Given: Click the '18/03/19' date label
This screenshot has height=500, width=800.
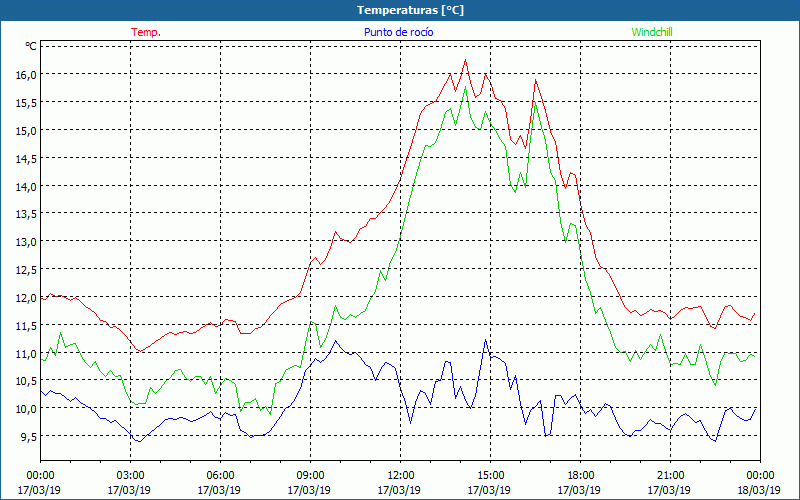Looking at the screenshot, I should pyautogui.click(x=759, y=490).
